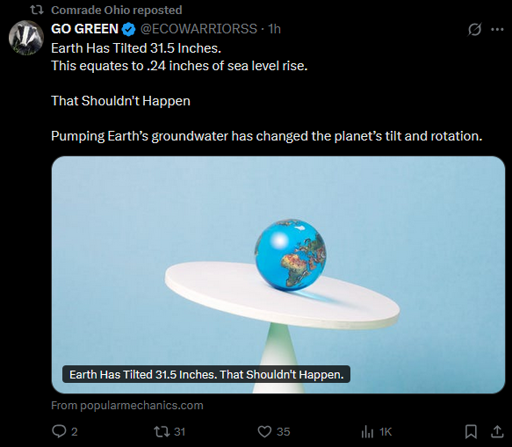Click the 31 repost count

pos(180,432)
